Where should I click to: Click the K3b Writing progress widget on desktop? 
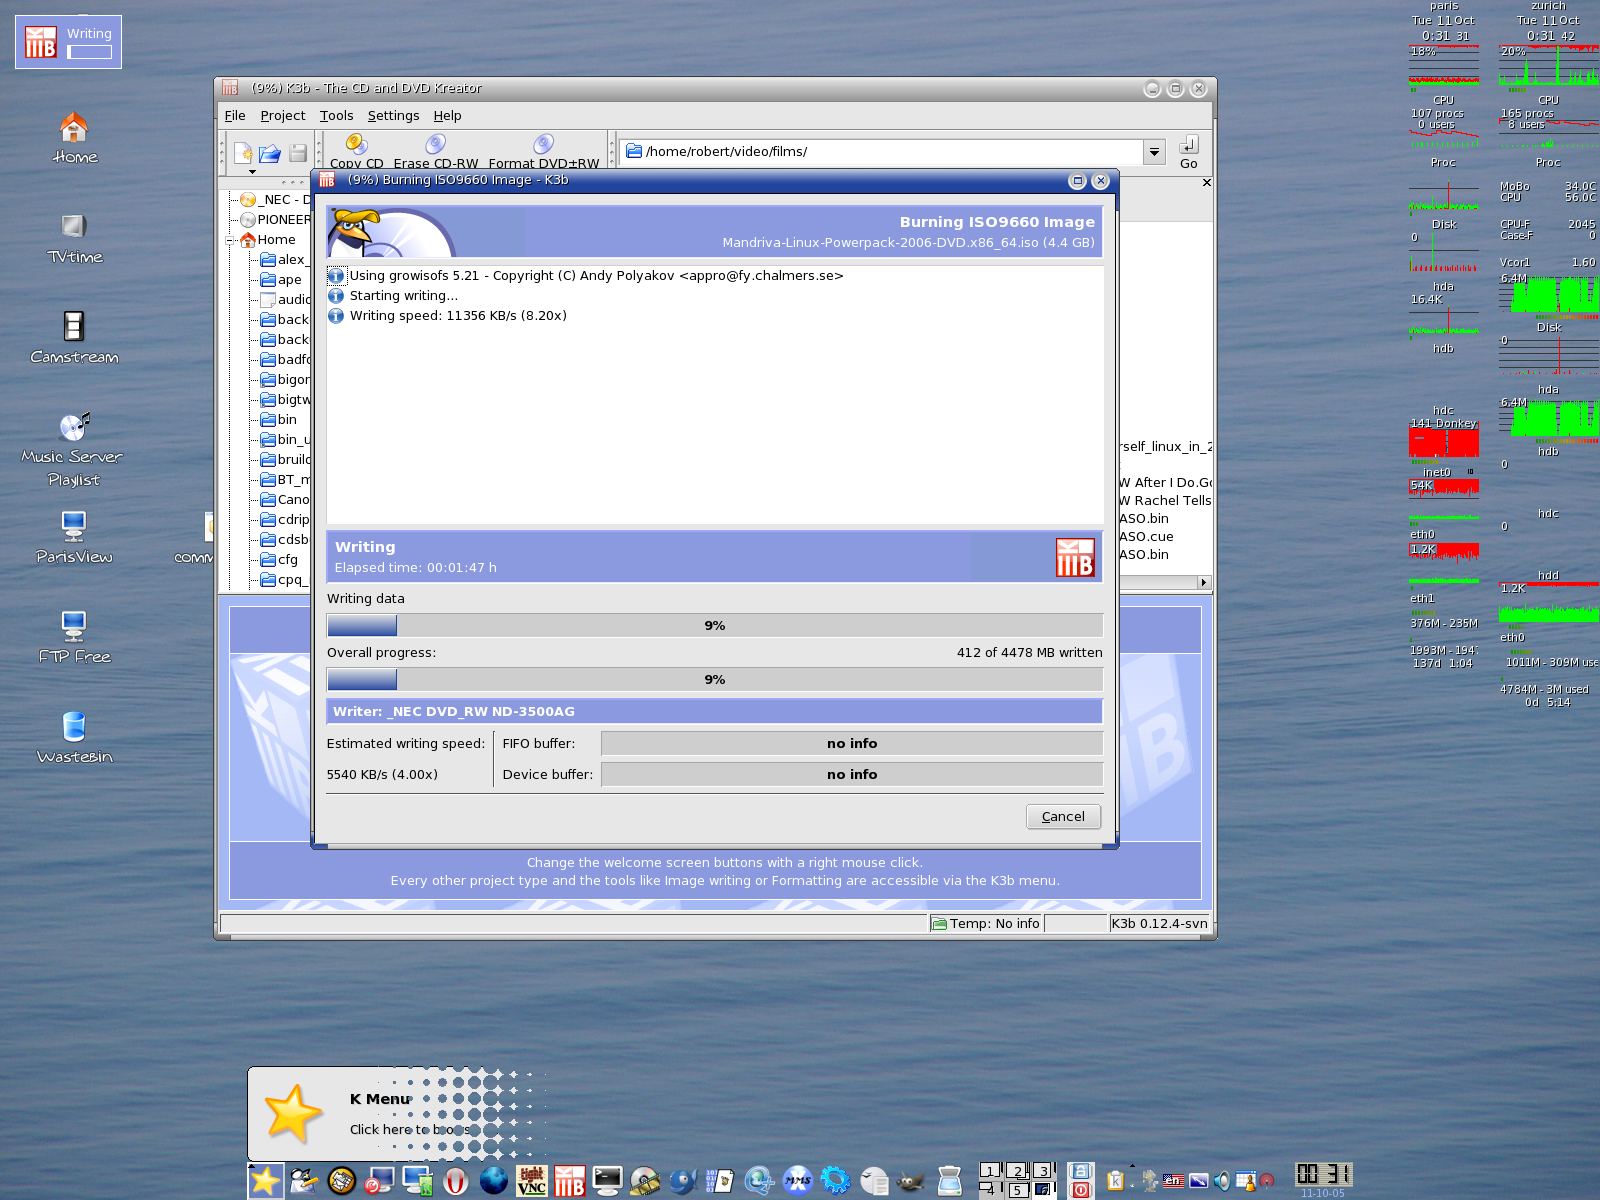[68, 42]
